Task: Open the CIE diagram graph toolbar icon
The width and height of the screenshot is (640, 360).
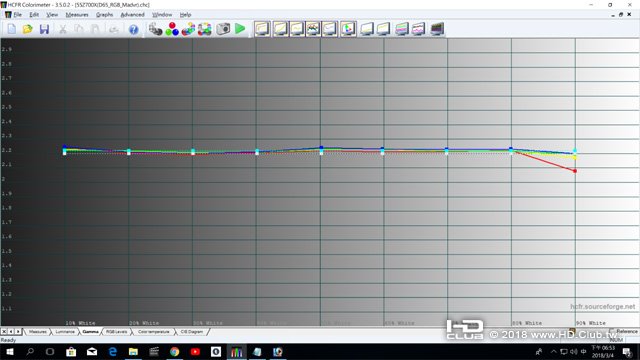Action: pos(348,29)
